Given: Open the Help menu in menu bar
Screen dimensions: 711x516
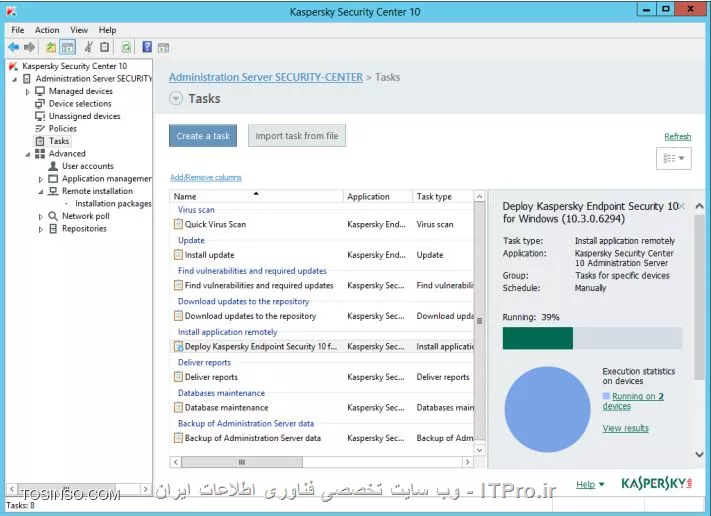Looking at the screenshot, I should 107,30.
